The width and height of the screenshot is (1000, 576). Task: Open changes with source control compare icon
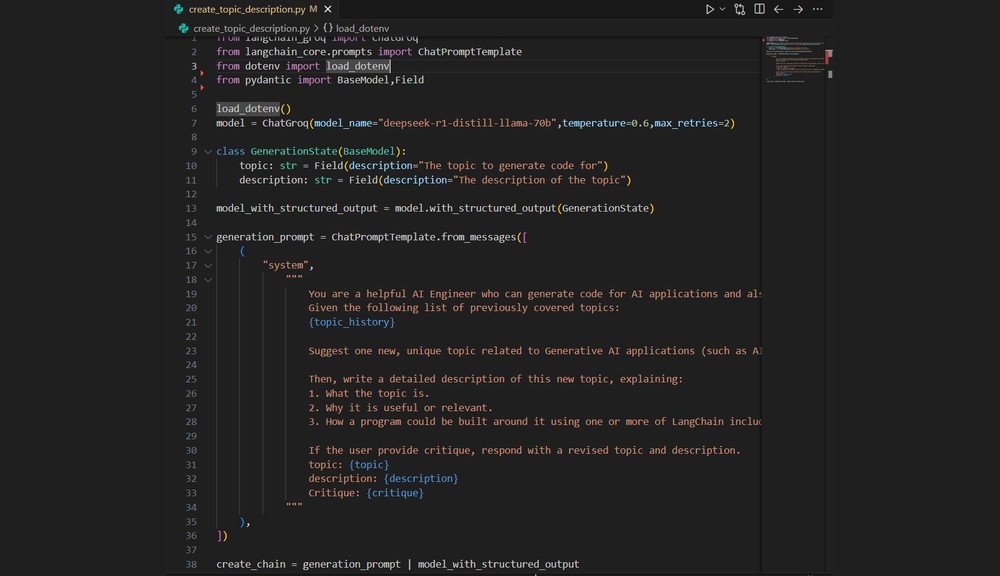[x=740, y=9]
